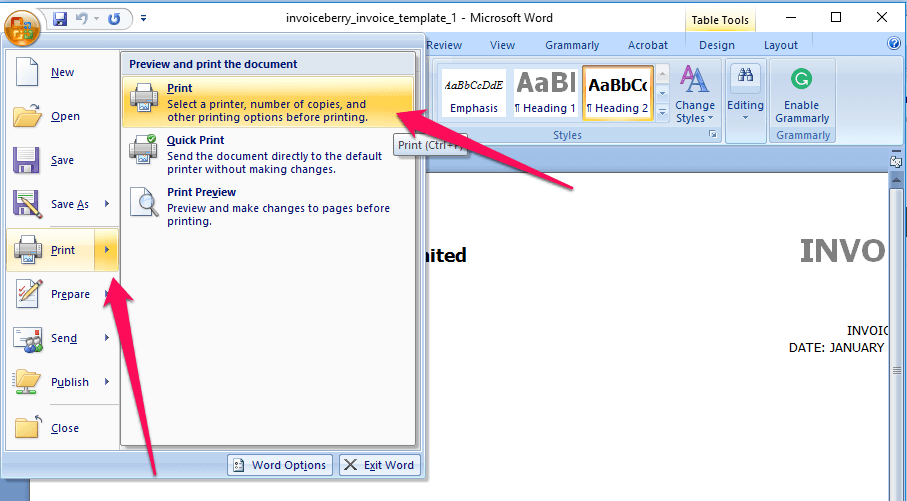Click the Open folder icon
The width and height of the screenshot is (907, 501).
pyautogui.click(x=27, y=116)
